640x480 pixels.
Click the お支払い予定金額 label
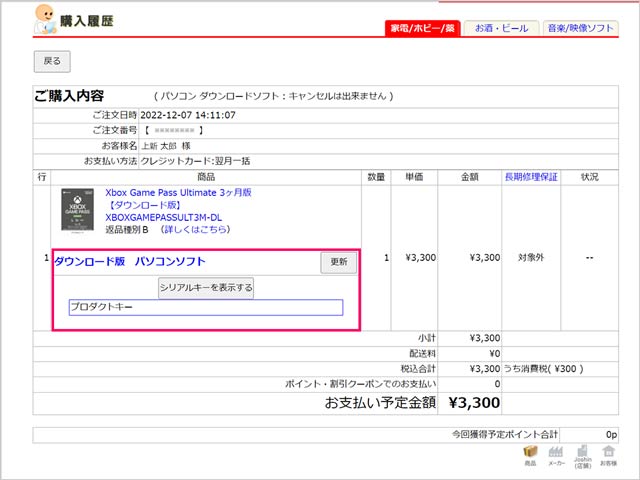(x=380, y=403)
